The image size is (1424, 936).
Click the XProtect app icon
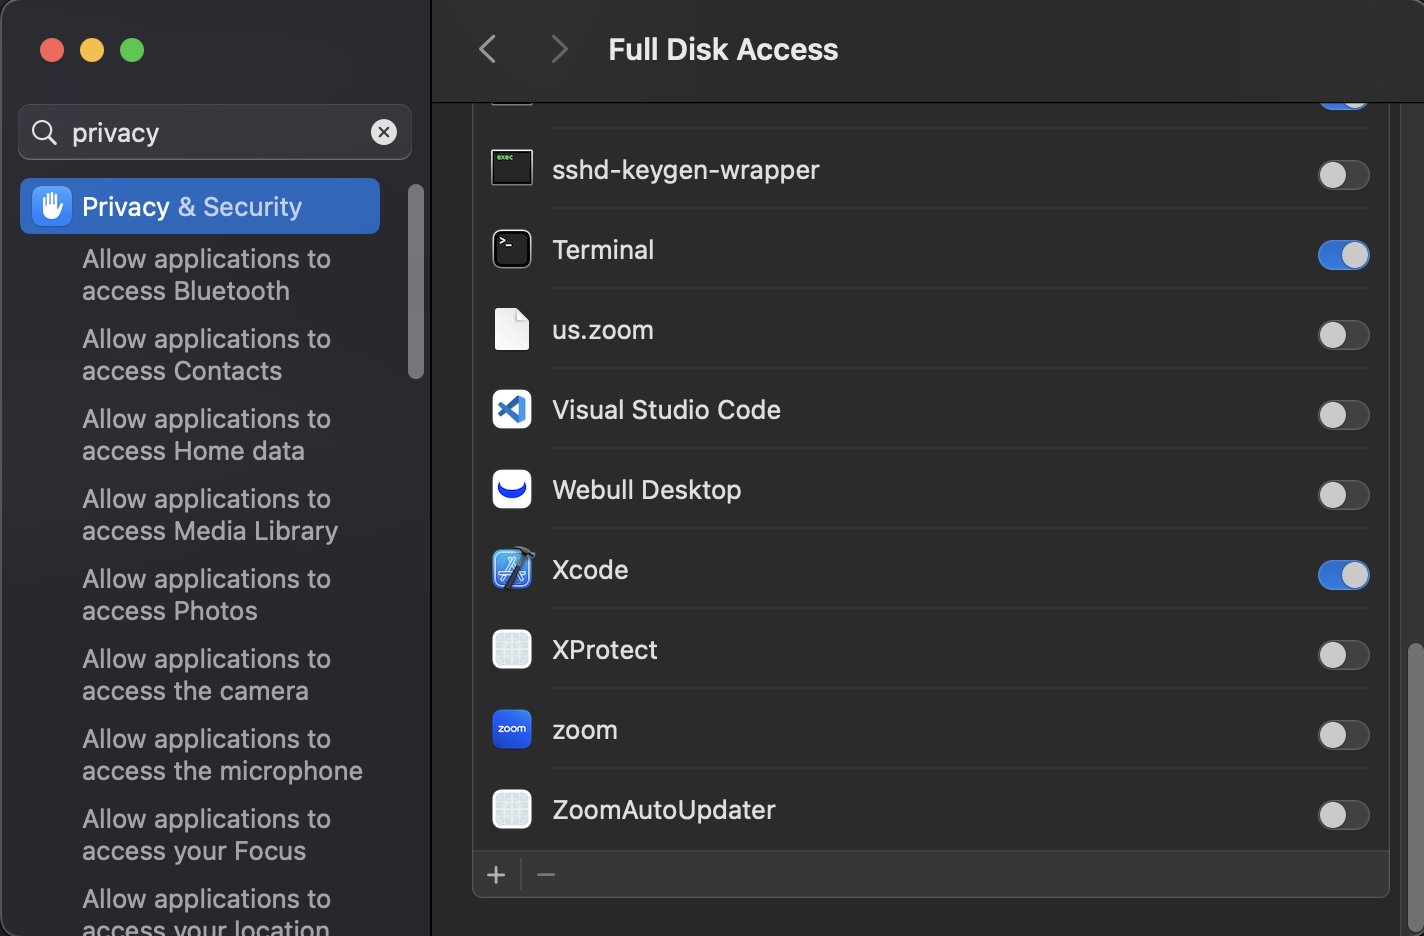512,649
